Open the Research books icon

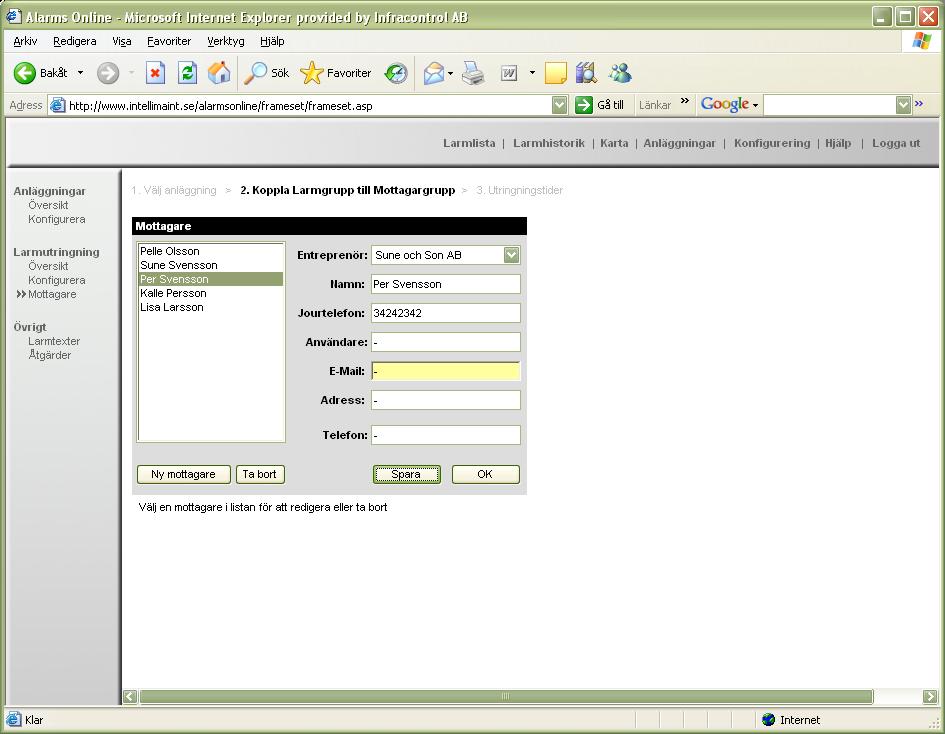pyautogui.click(x=586, y=73)
